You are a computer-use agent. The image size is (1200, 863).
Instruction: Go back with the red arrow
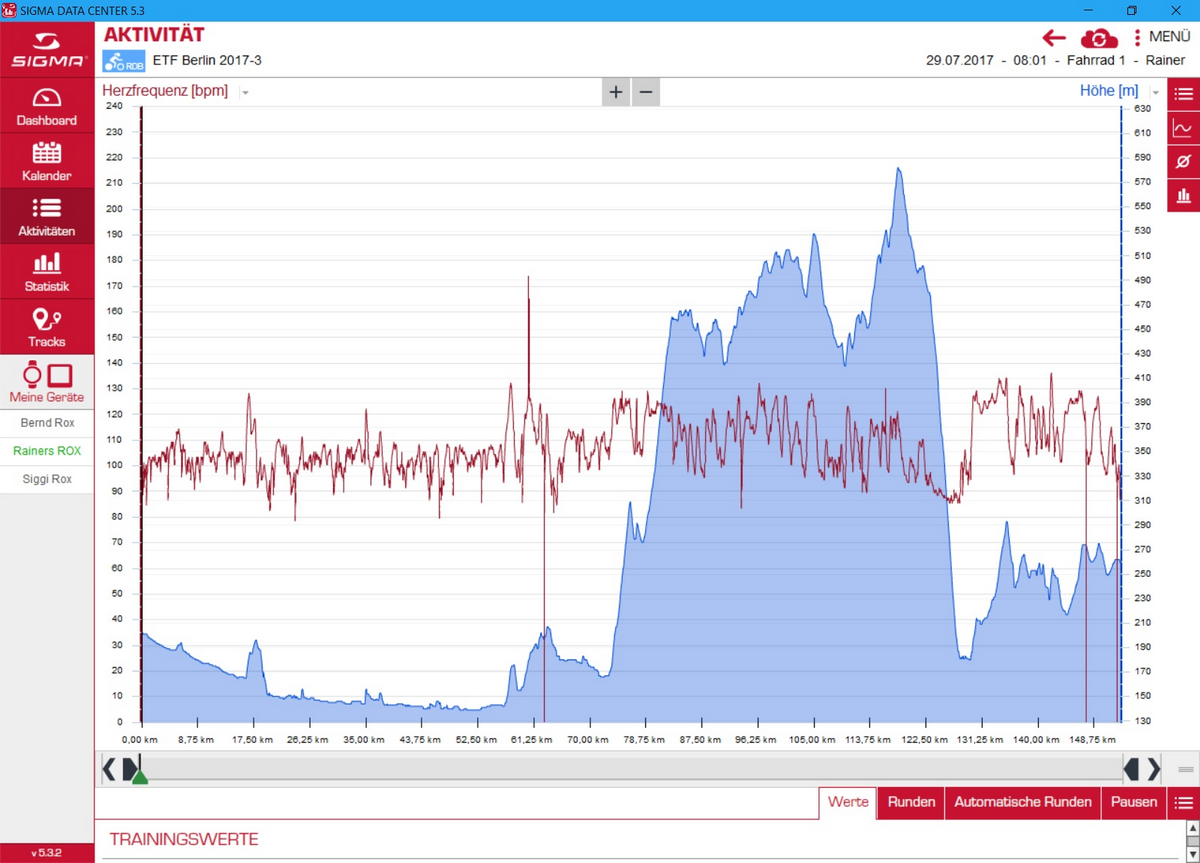[1054, 38]
